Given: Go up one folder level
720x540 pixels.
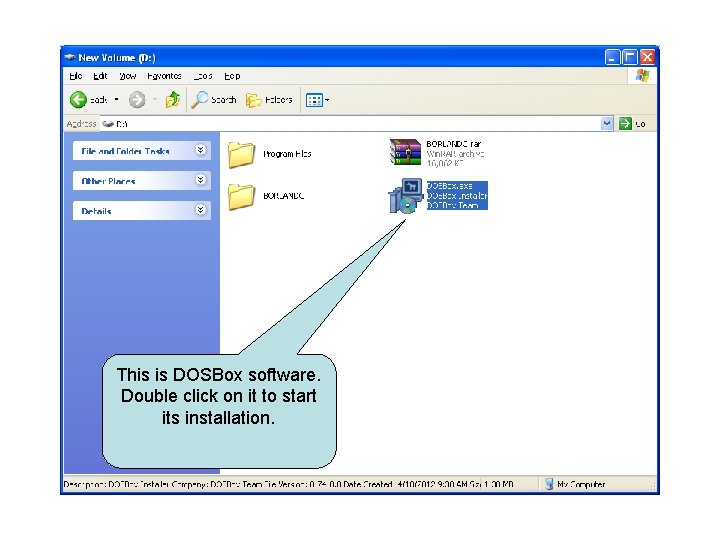Looking at the screenshot, I should pyautogui.click(x=173, y=99).
